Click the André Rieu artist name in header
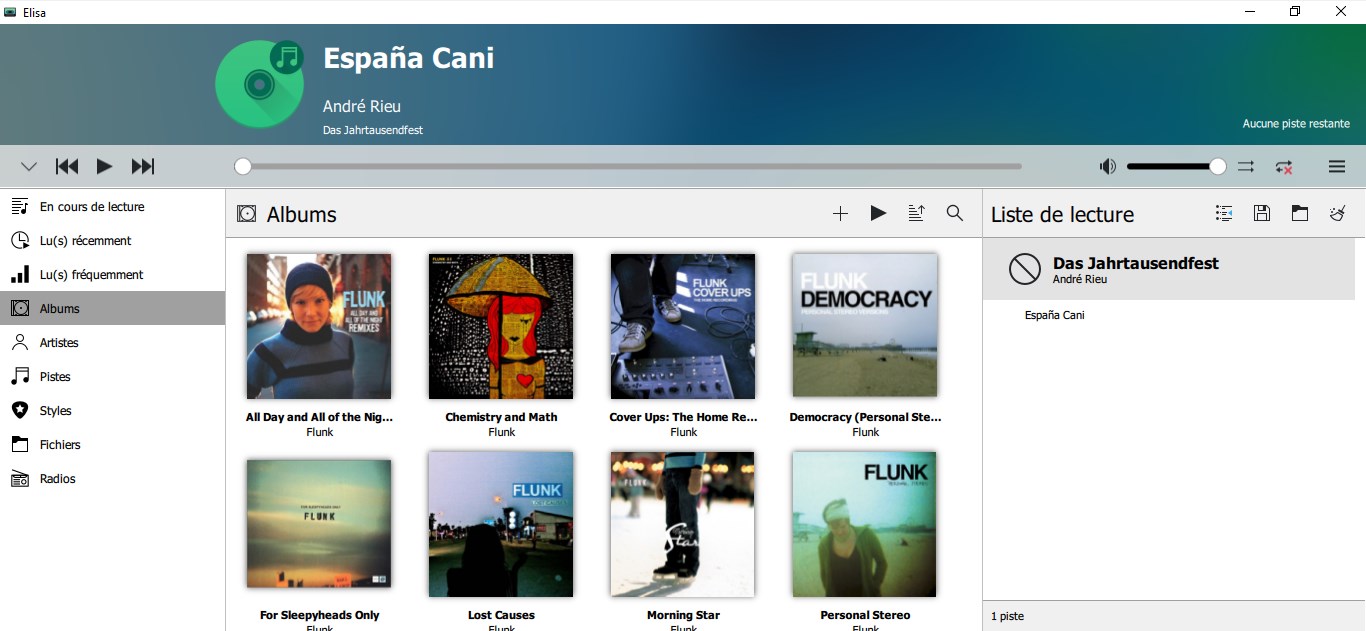 (x=362, y=106)
